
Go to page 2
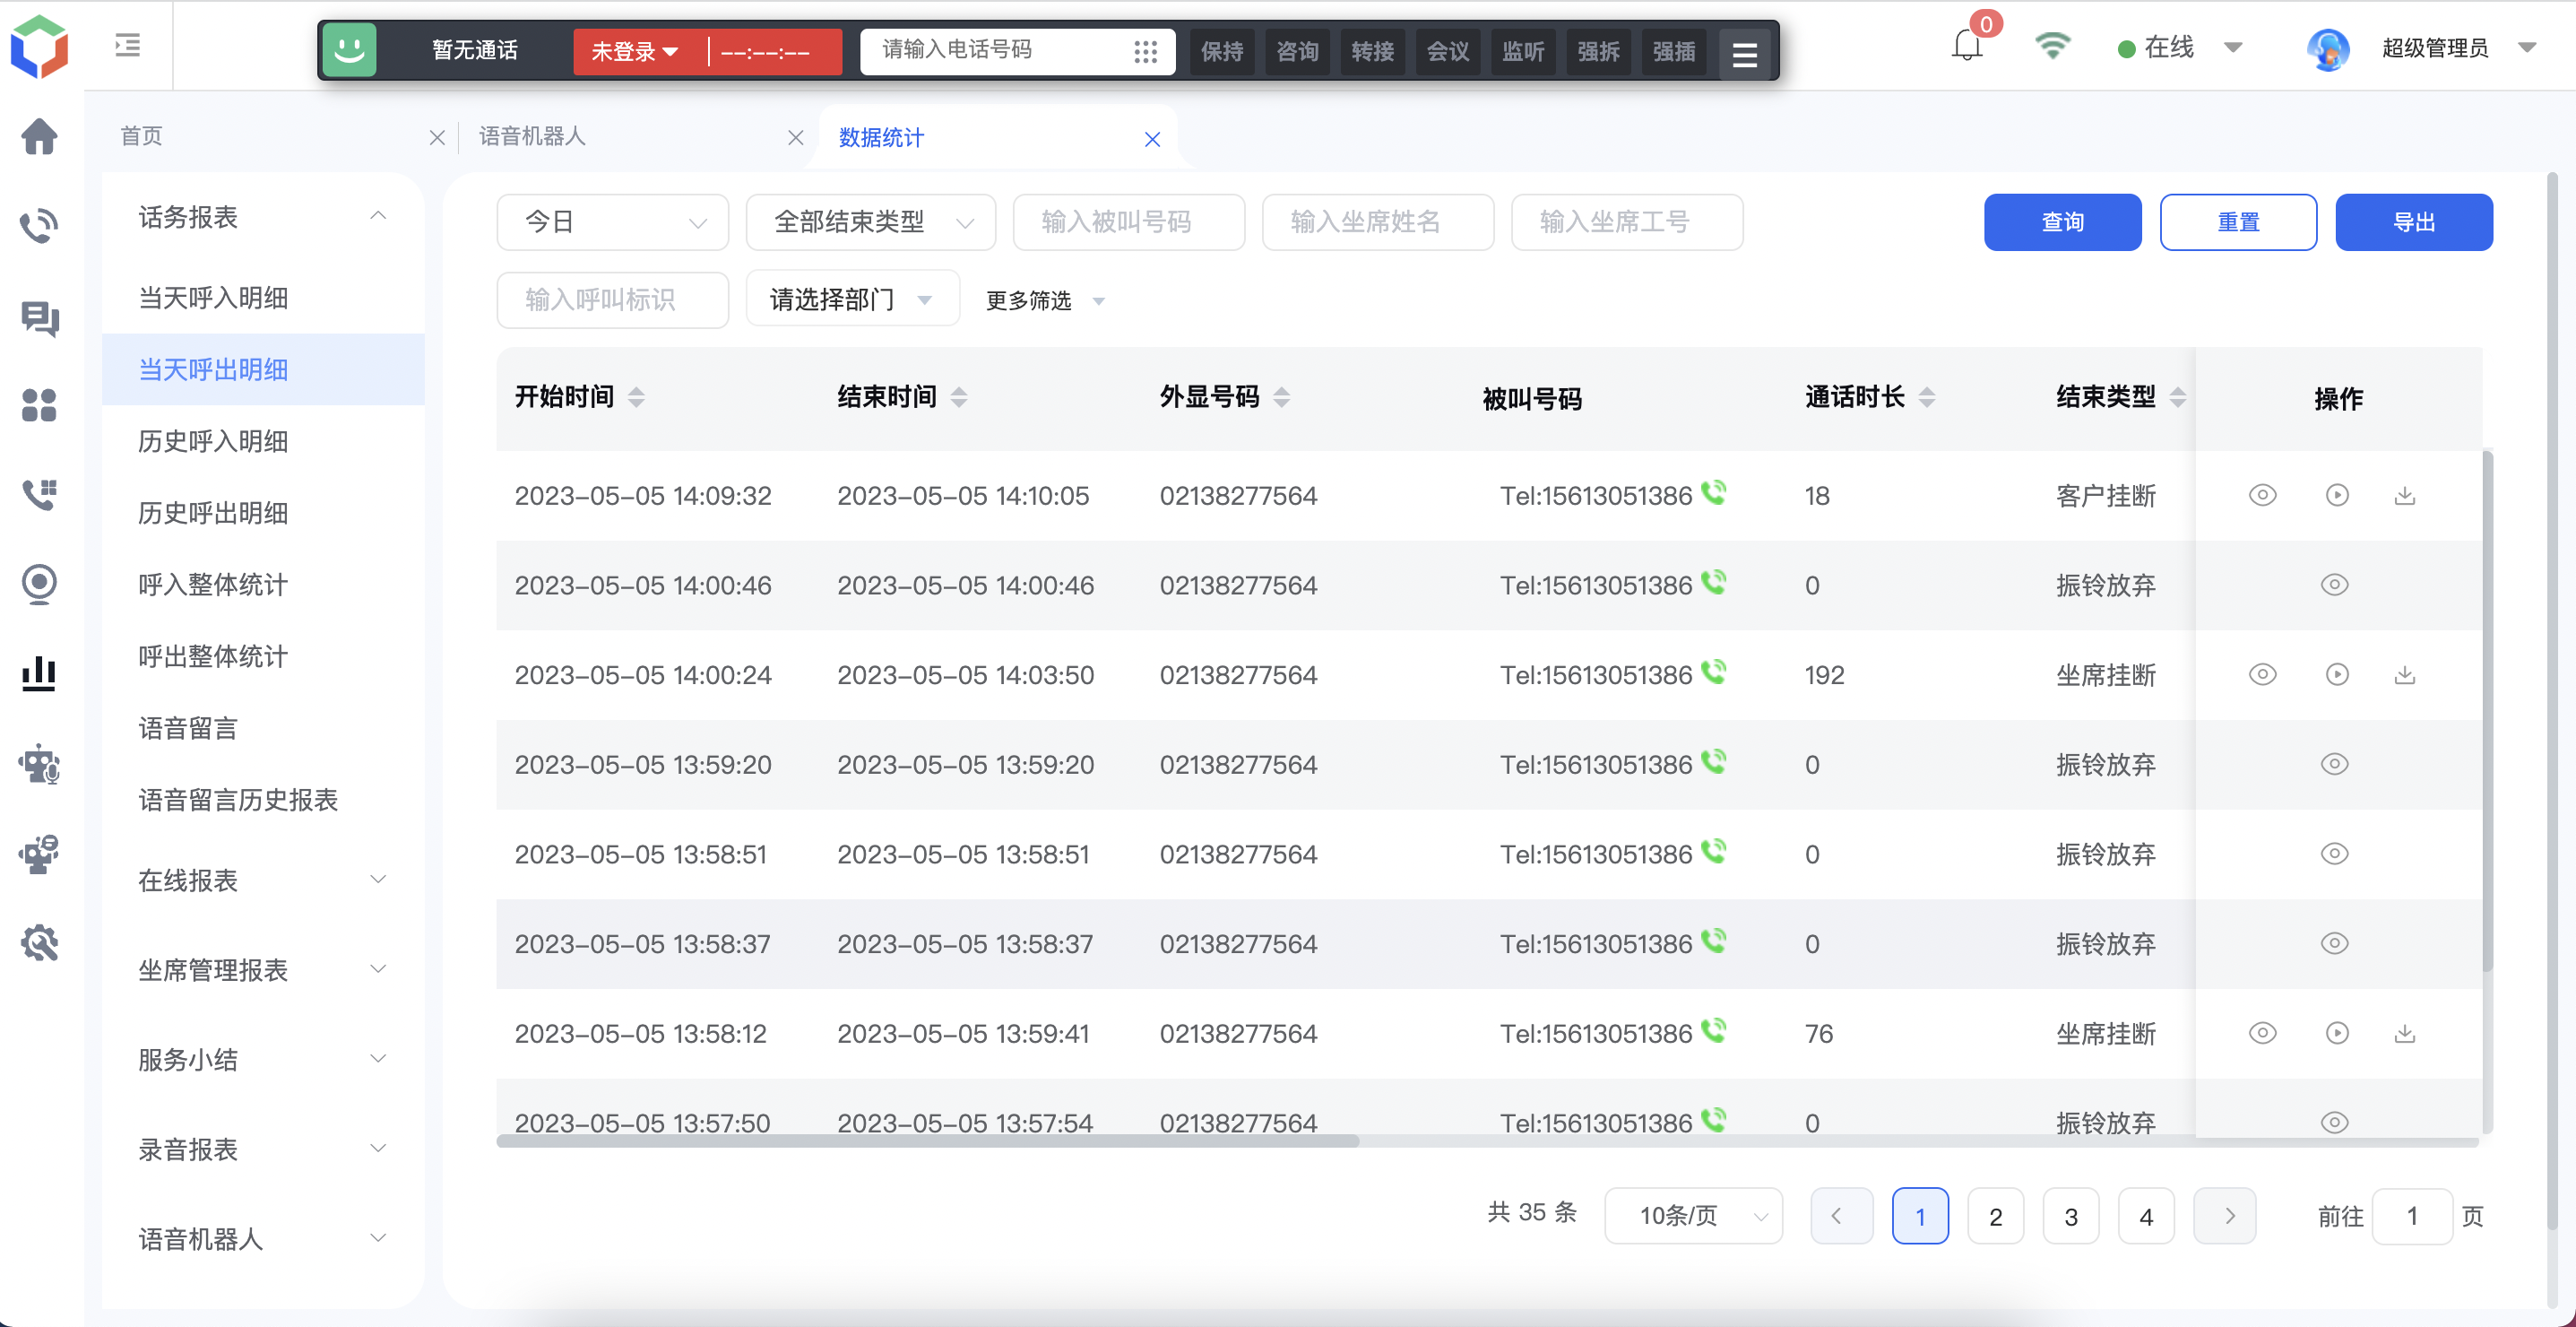1995,1216
